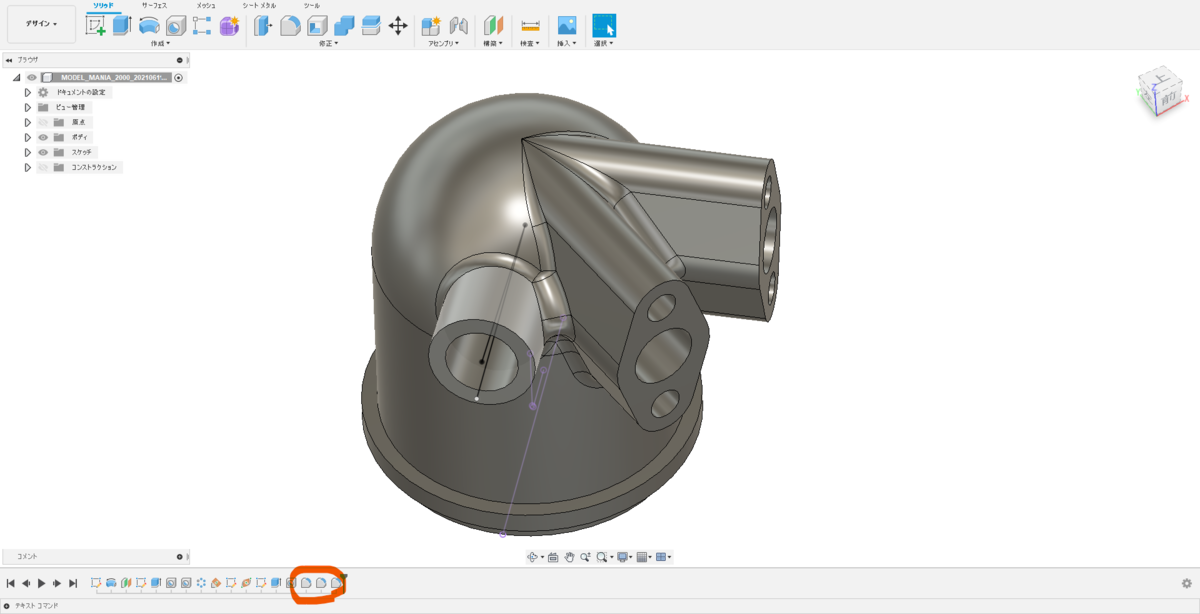Switch to the サーフェス tab
This screenshot has width=1200, height=614.
pyautogui.click(x=153, y=5)
